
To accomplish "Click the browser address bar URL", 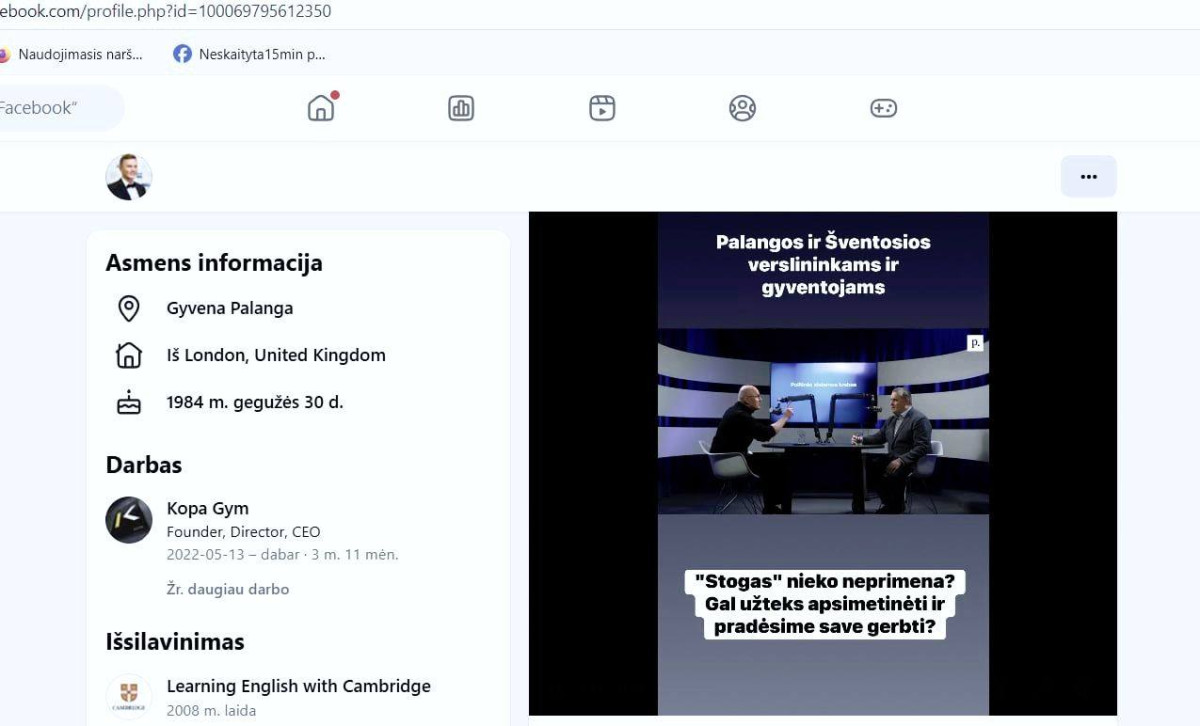I will coord(166,12).
